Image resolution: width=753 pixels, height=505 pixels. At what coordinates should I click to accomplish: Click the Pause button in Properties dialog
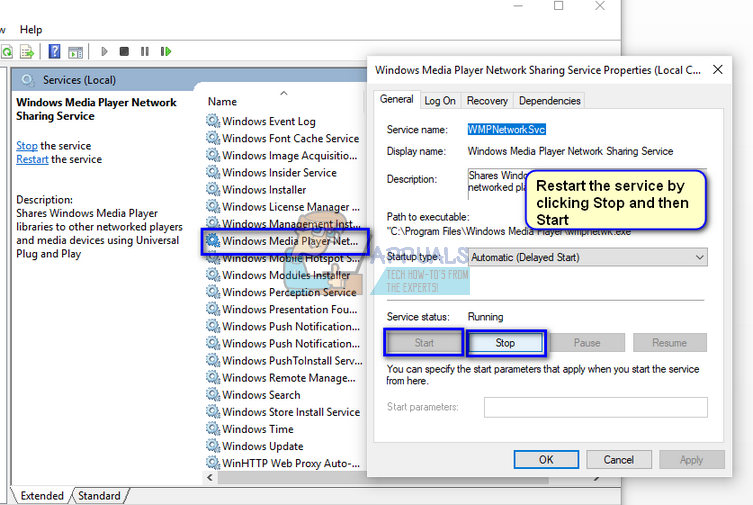[587, 343]
